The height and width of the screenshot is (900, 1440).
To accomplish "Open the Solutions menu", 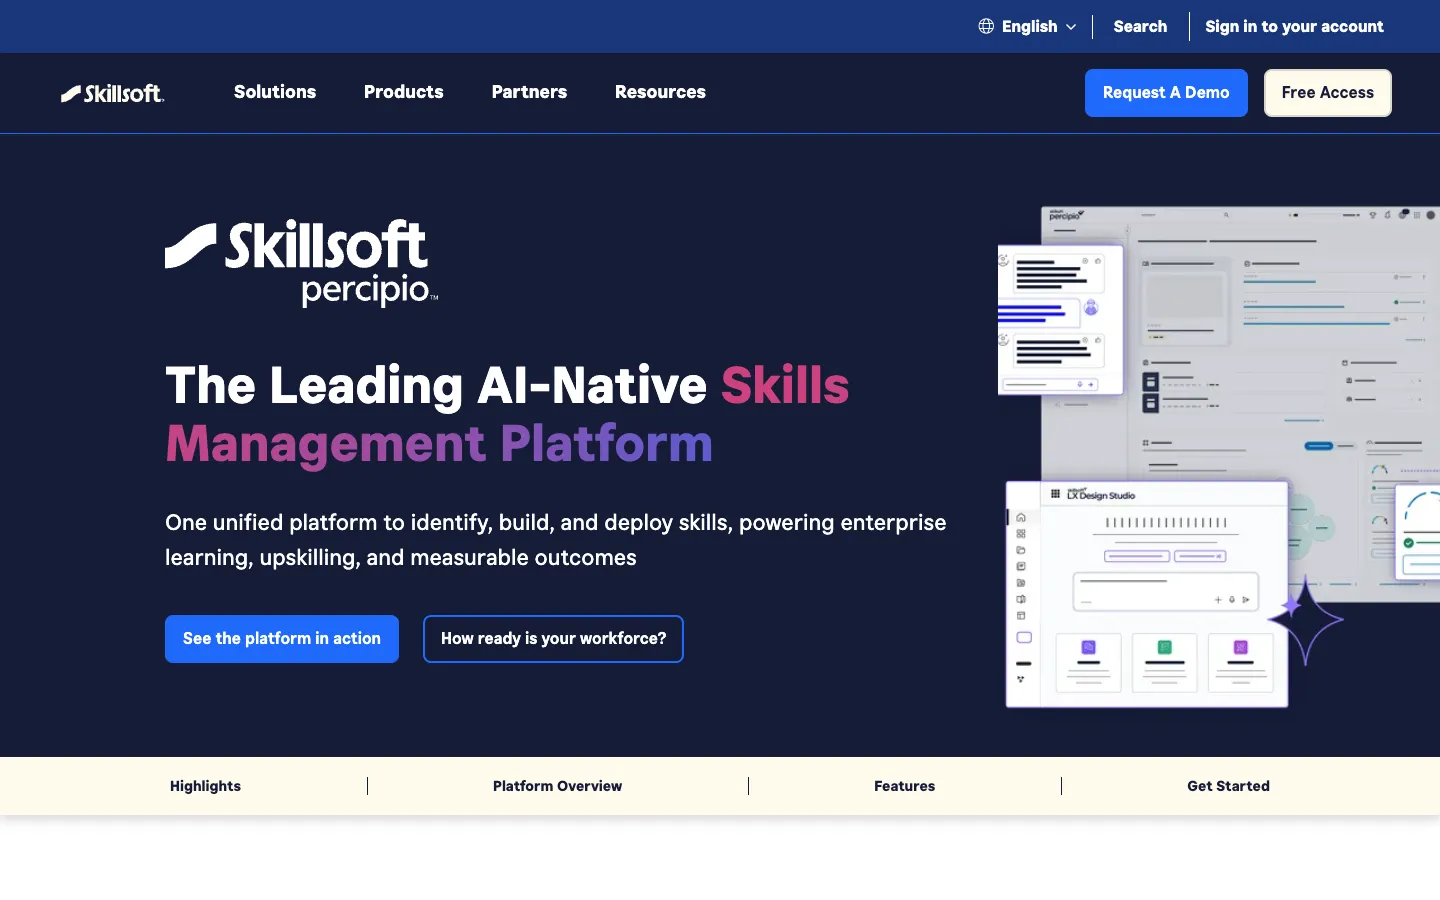I will point(275,92).
